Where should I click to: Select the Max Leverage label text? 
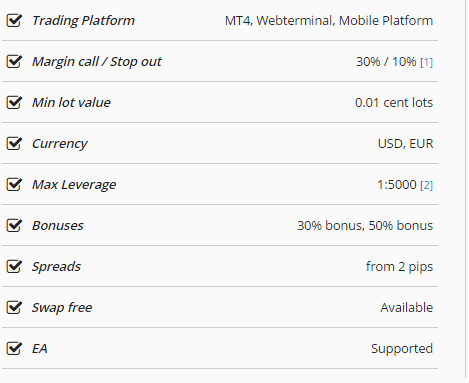[x=74, y=185]
